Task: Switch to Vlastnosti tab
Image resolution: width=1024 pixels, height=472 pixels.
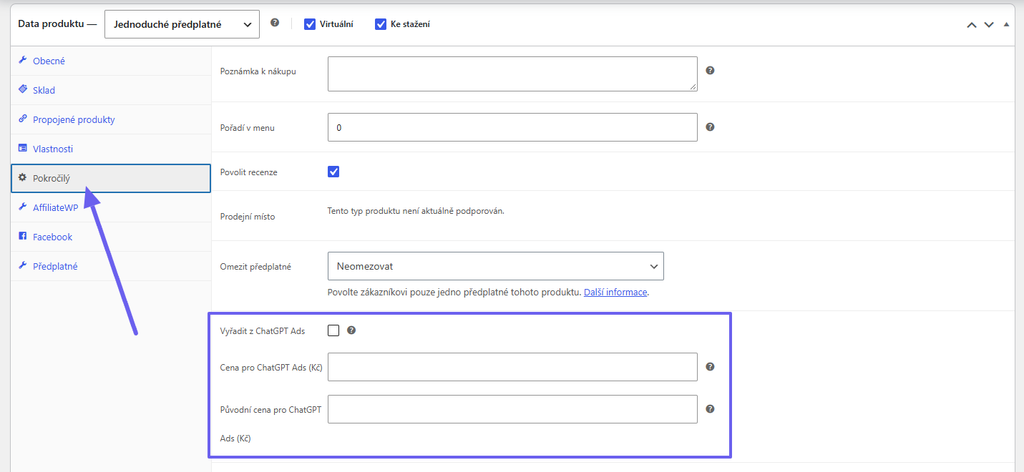Action: coord(111,149)
